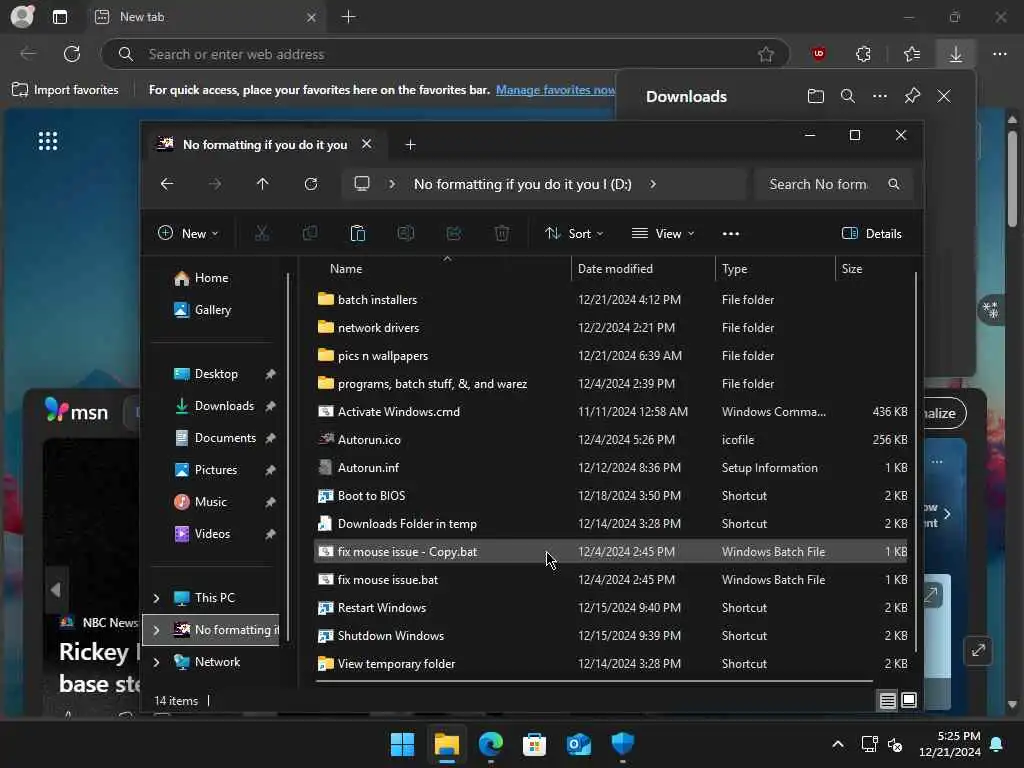Open Windows Start button on taskbar
This screenshot has width=1024, height=768.
pos(402,744)
